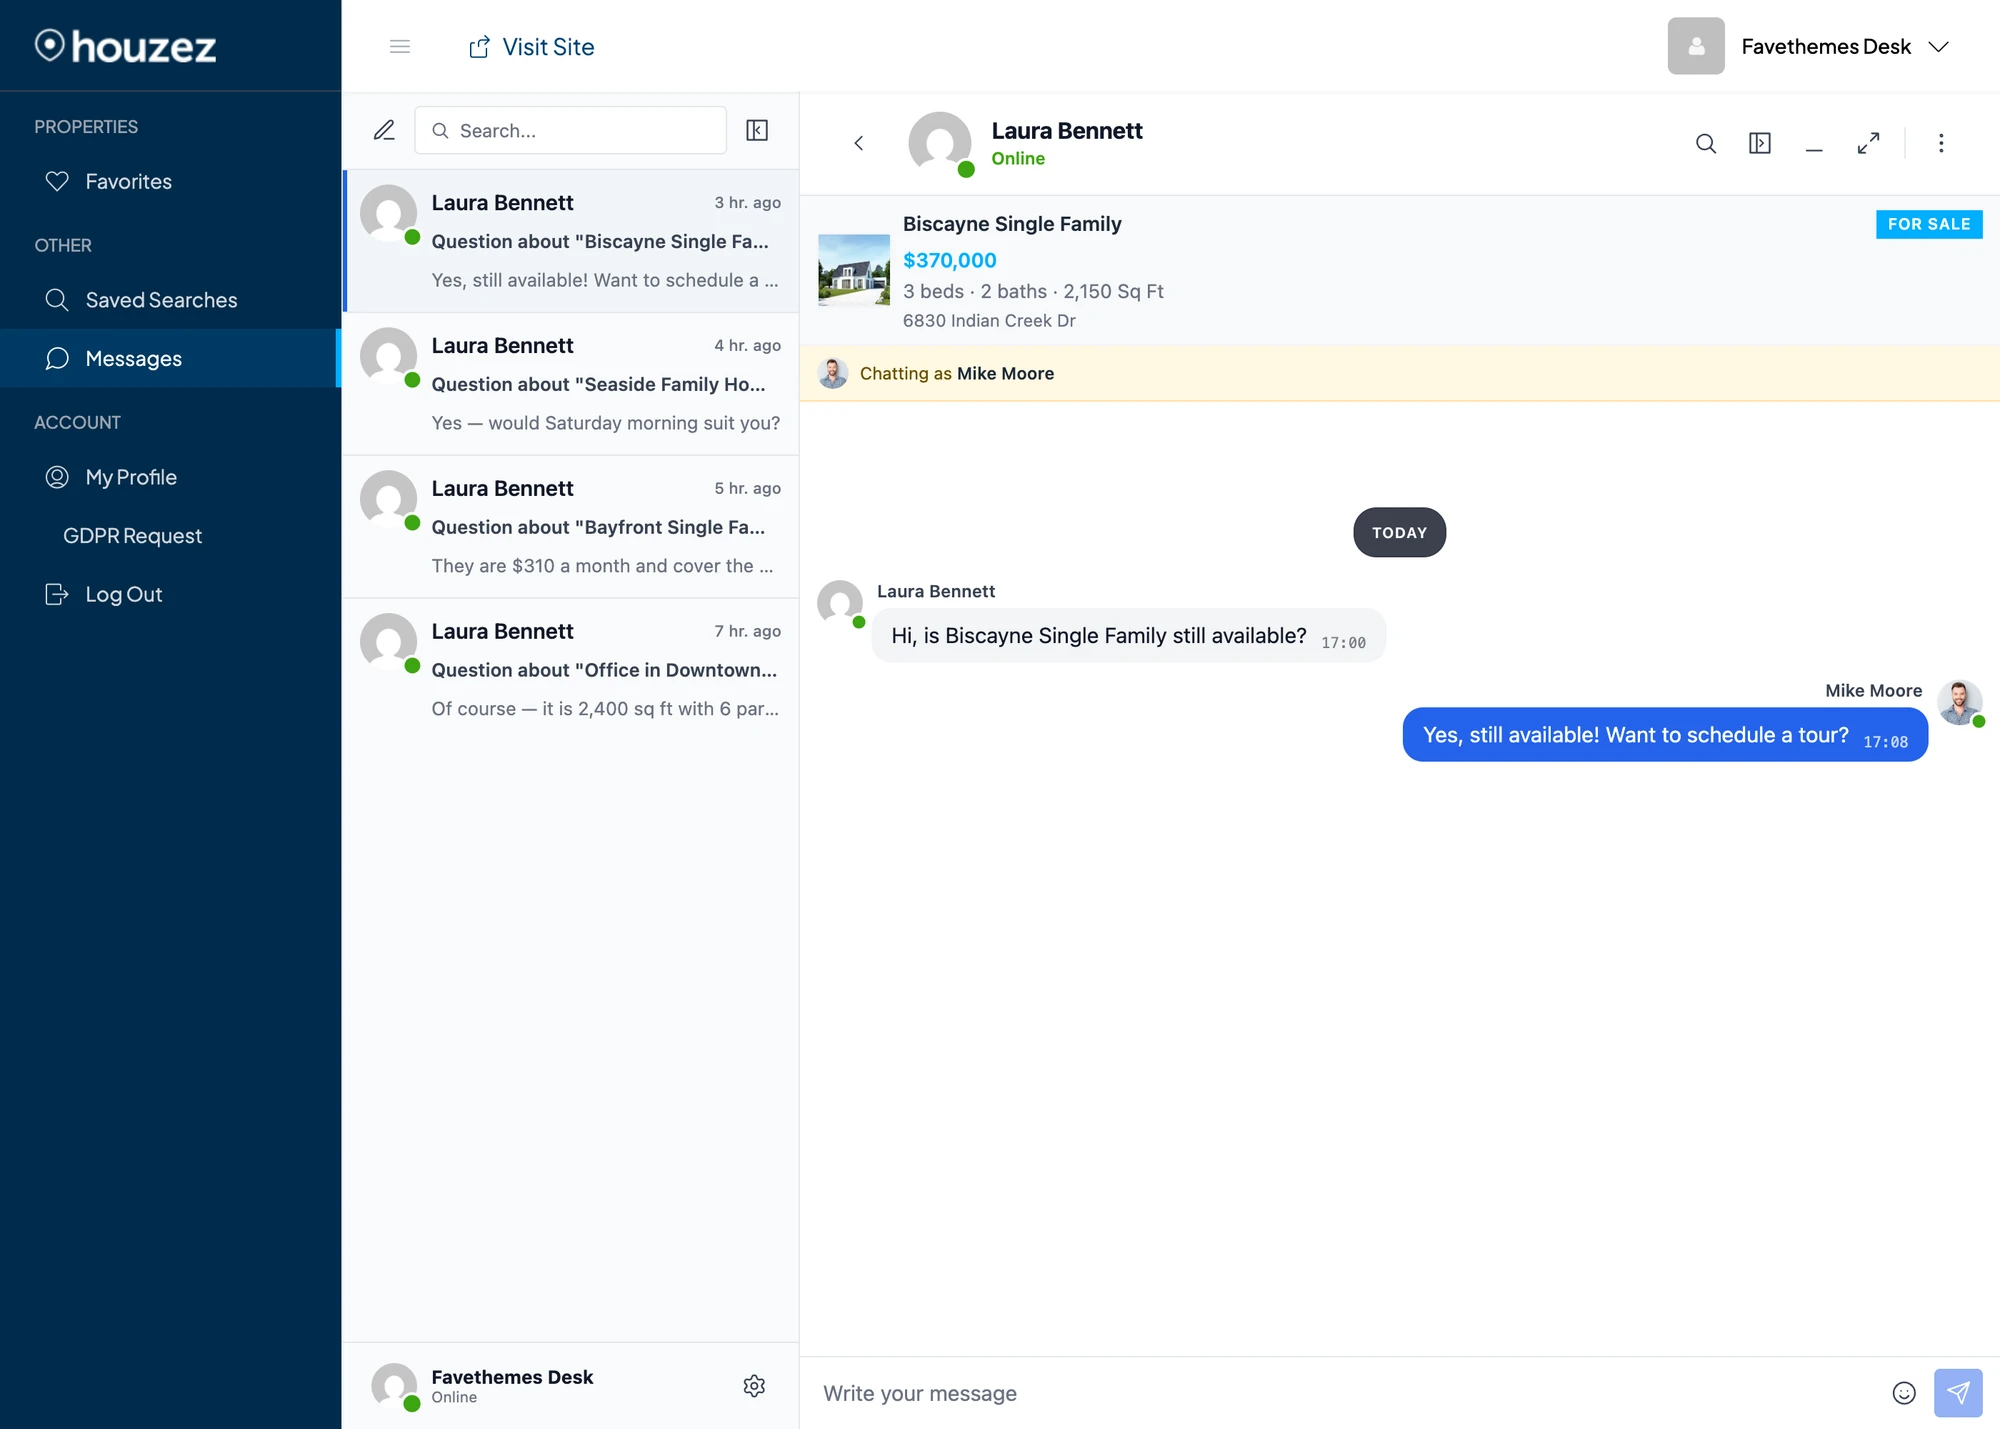
Task: Click the Biscayne Single Family property thumbnail
Action: click(x=853, y=269)
